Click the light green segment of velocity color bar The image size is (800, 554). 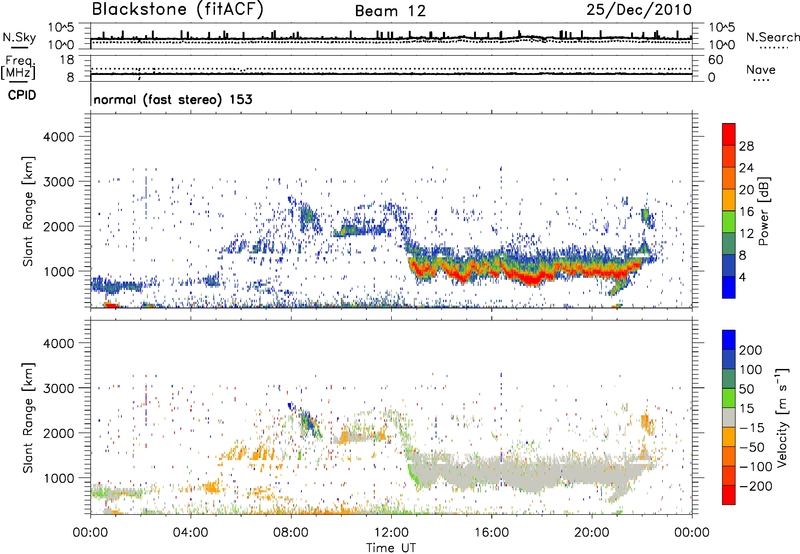click(729, 398)
